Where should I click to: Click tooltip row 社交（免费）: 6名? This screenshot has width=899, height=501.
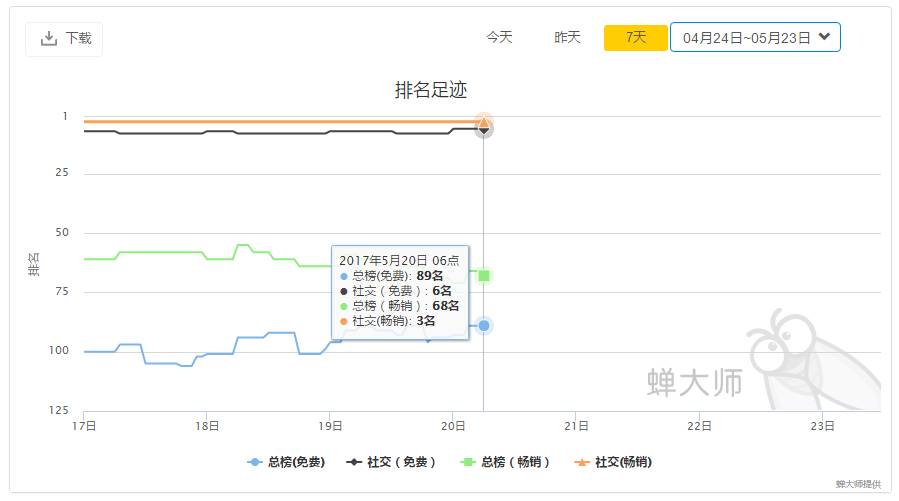396,291
